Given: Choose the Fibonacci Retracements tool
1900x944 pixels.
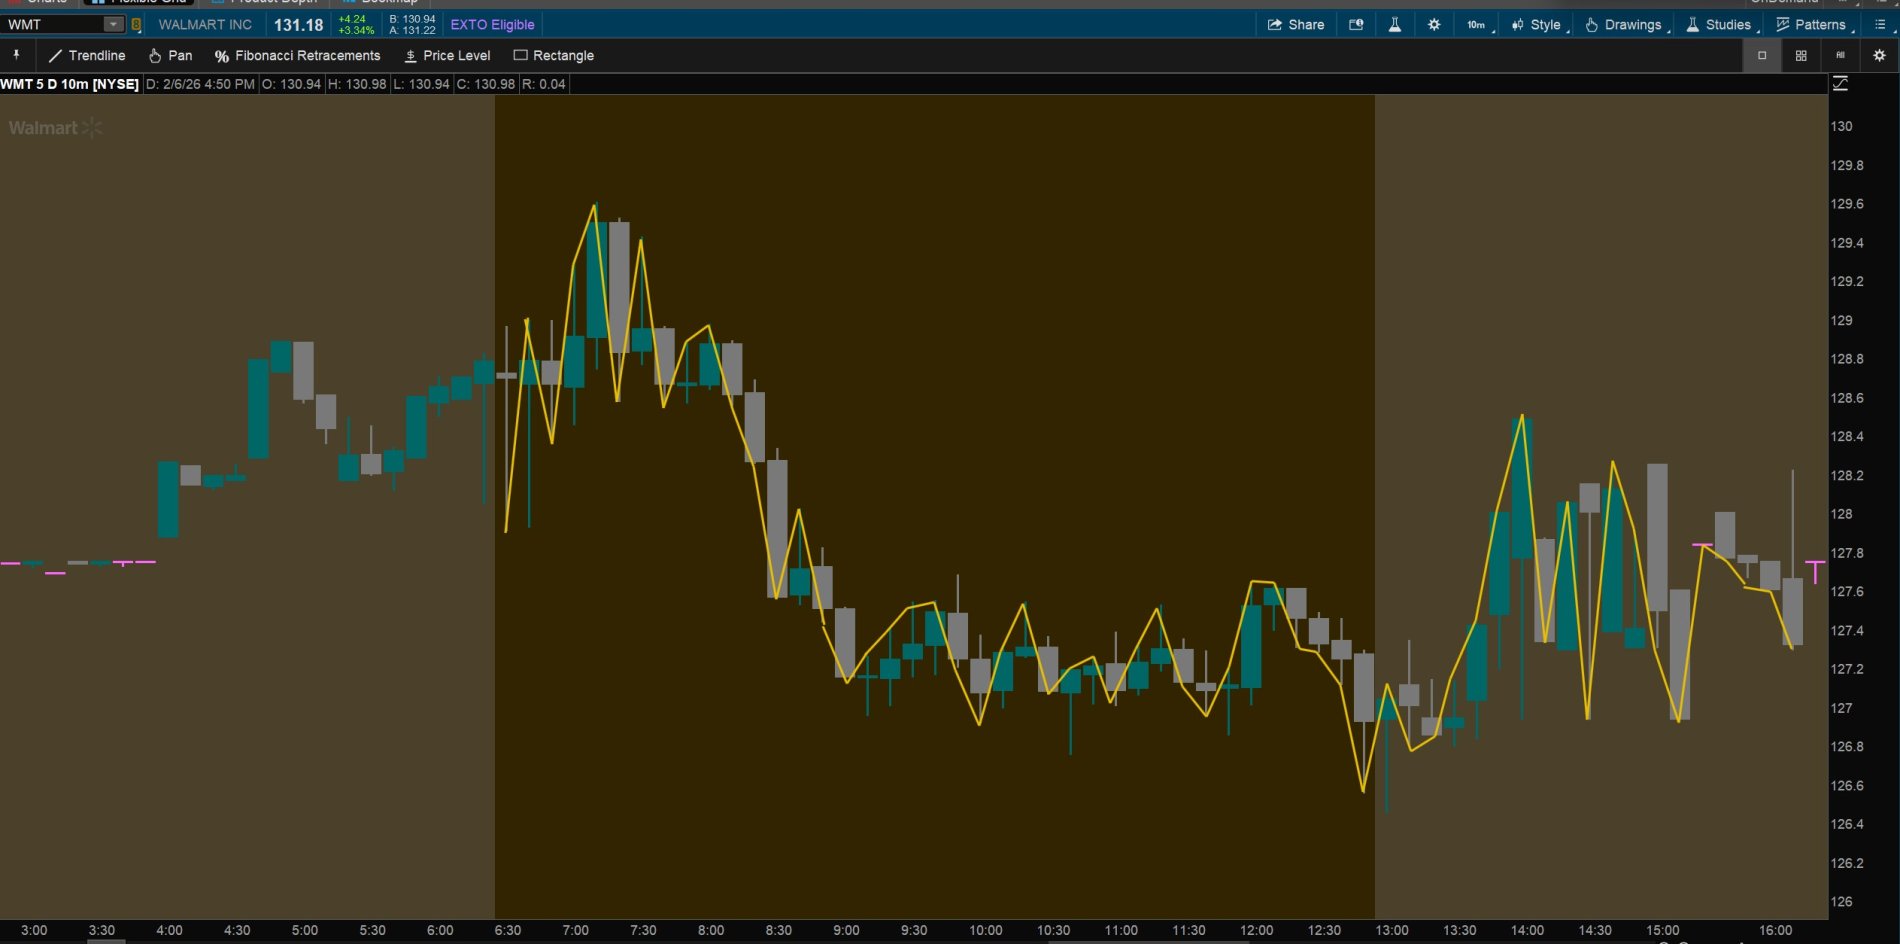Looking at the screenshot, I should click(x=297, y=56).
